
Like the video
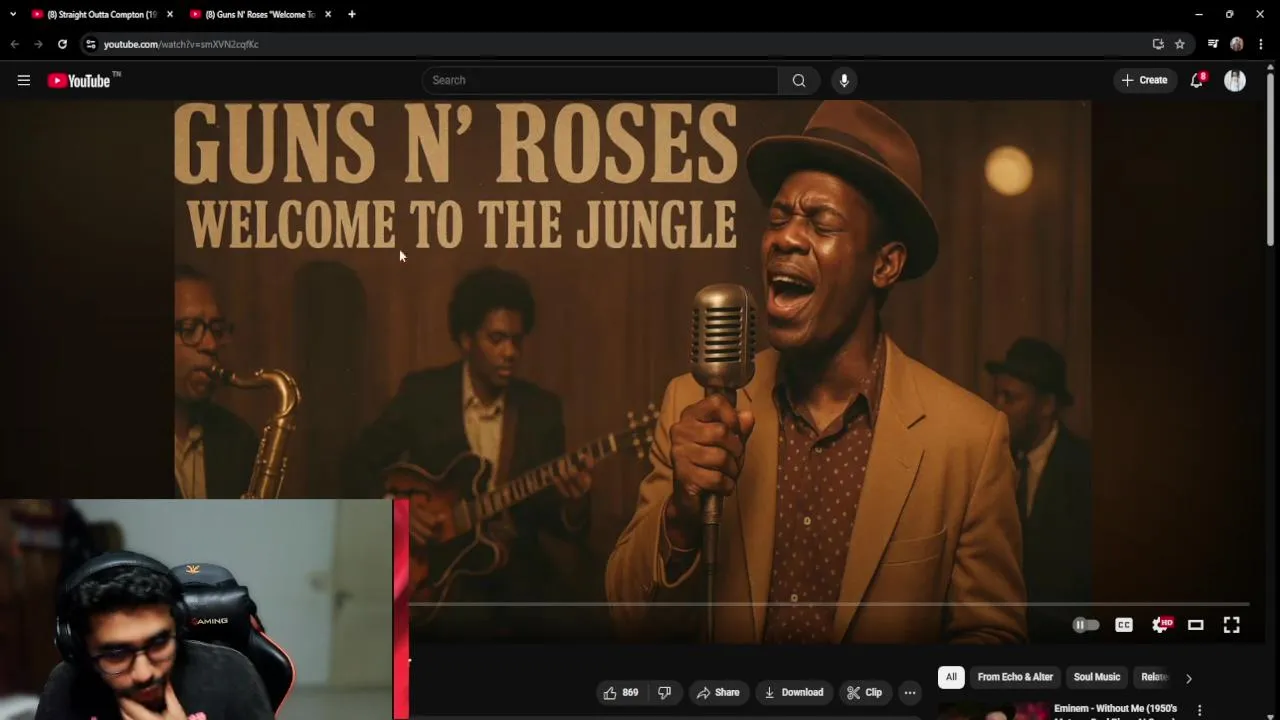tap(620, 692)
